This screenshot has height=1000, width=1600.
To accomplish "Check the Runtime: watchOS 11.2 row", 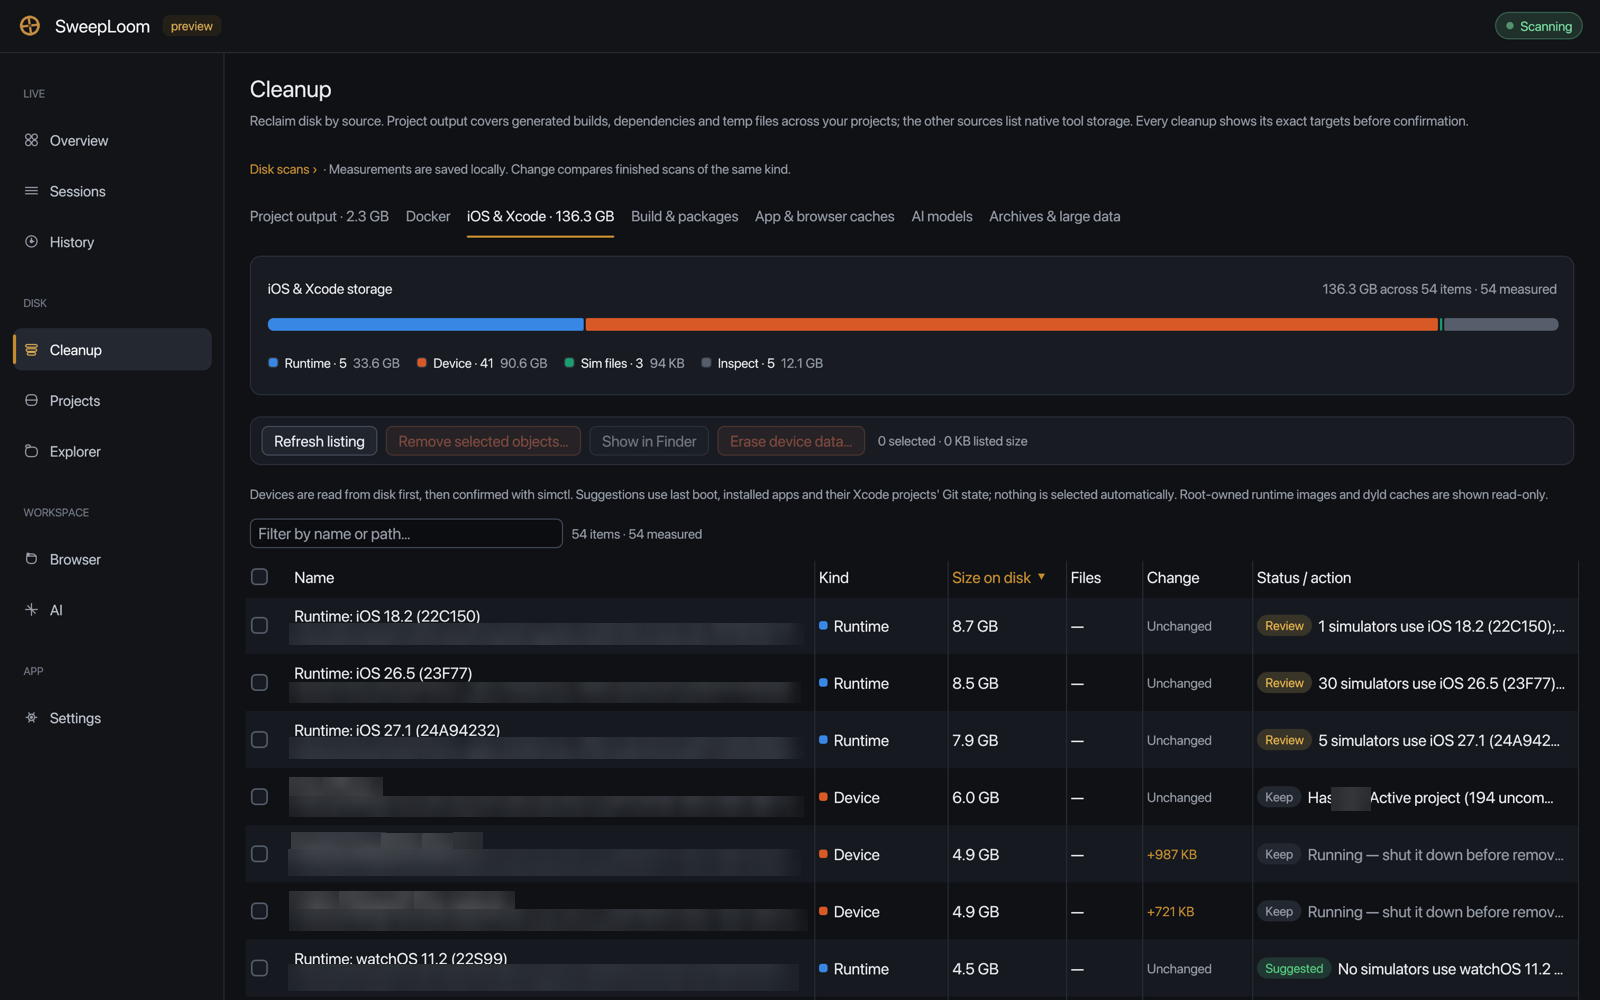I will pyautogui.click(x=259, y=968).
